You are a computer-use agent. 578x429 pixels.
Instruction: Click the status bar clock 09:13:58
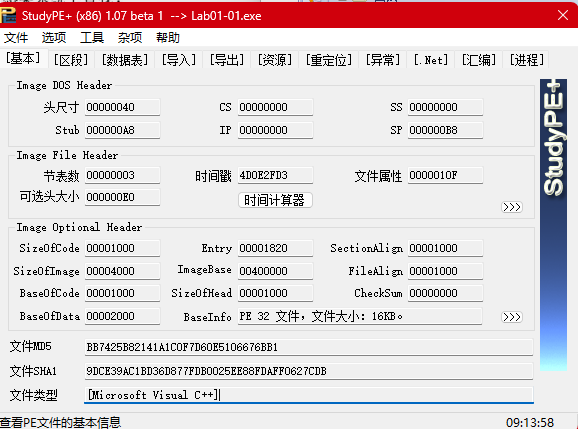[x=530, y=422]
